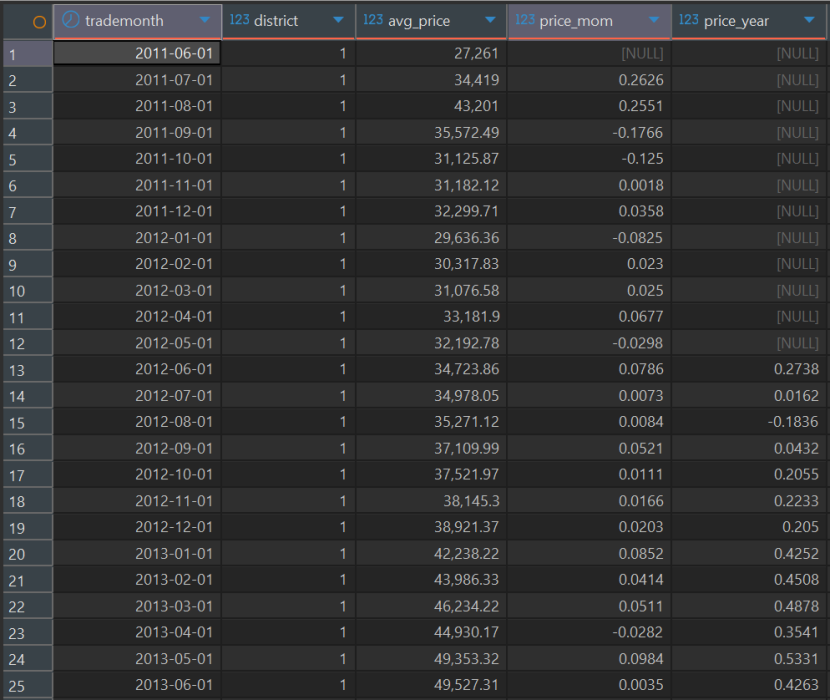The image size is (830, 700).
Task: Click the clock icon on trademonth column
Action: [x=70, y=20]
